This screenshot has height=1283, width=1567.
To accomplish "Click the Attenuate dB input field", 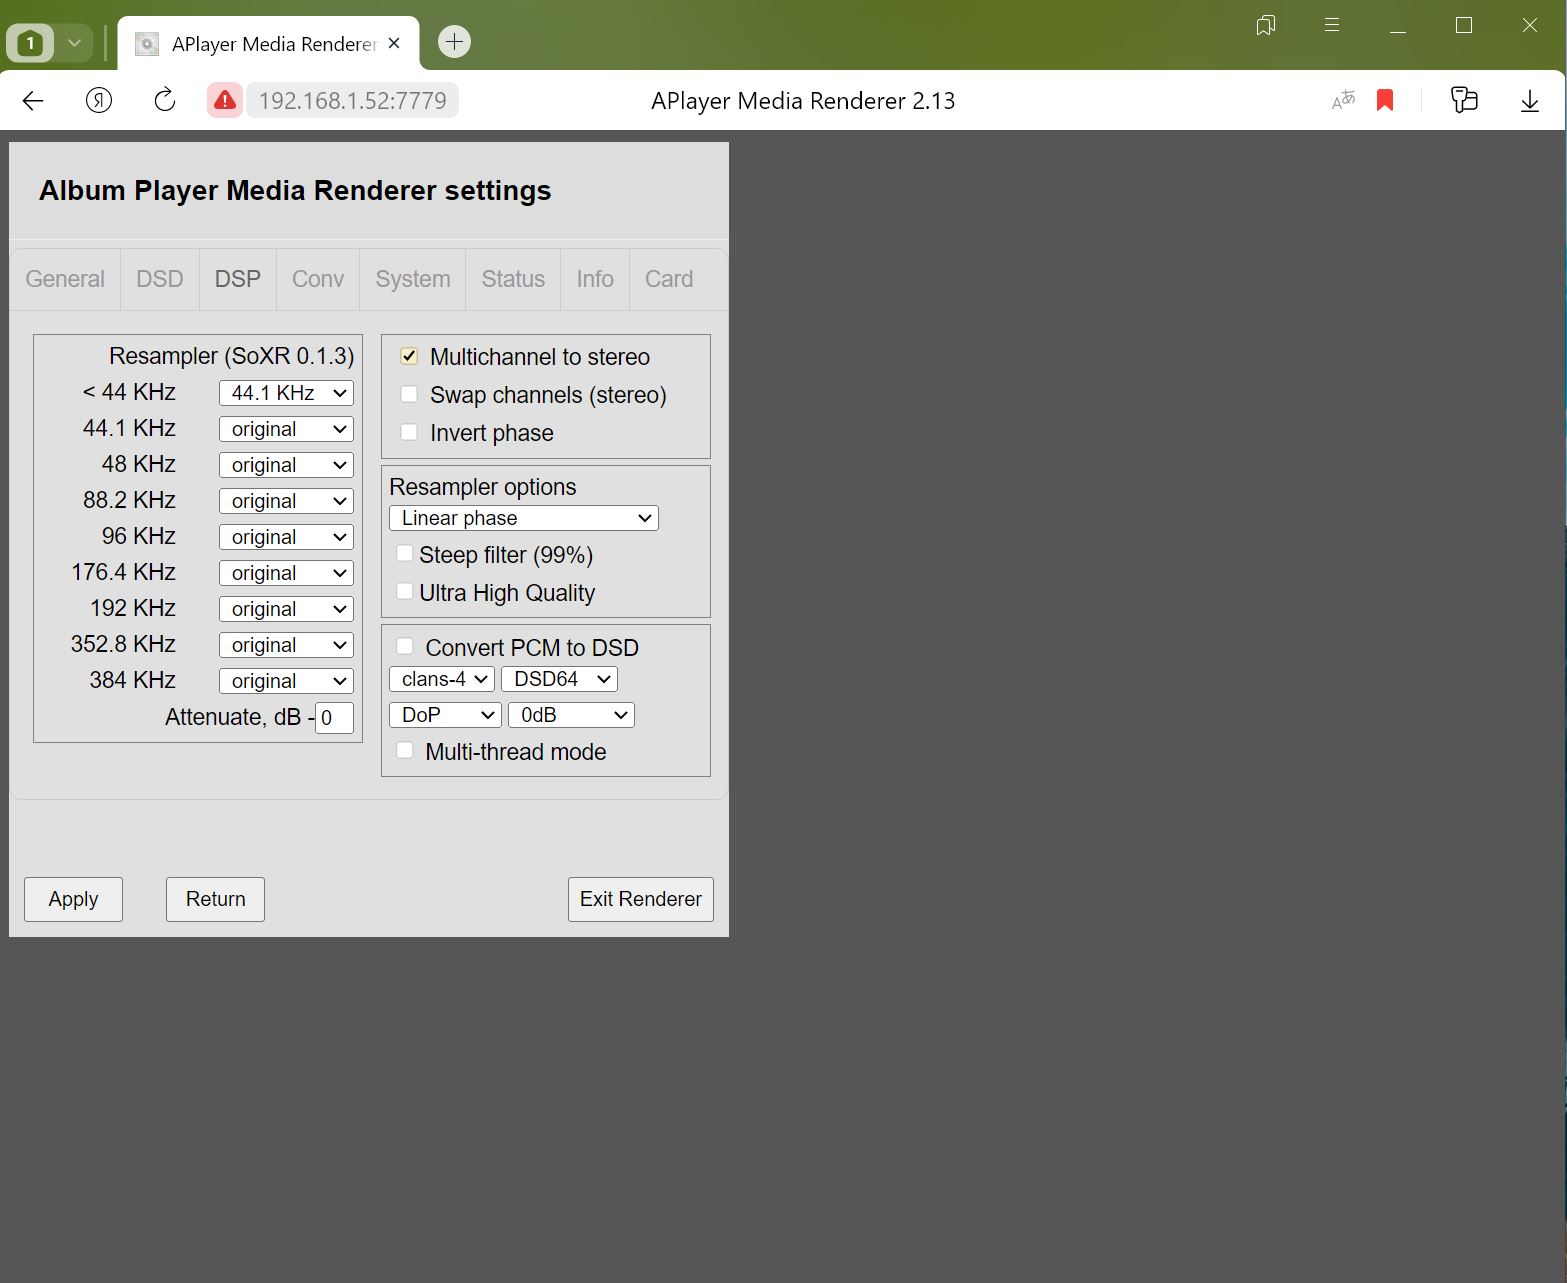I will click(x=334, y=718).
